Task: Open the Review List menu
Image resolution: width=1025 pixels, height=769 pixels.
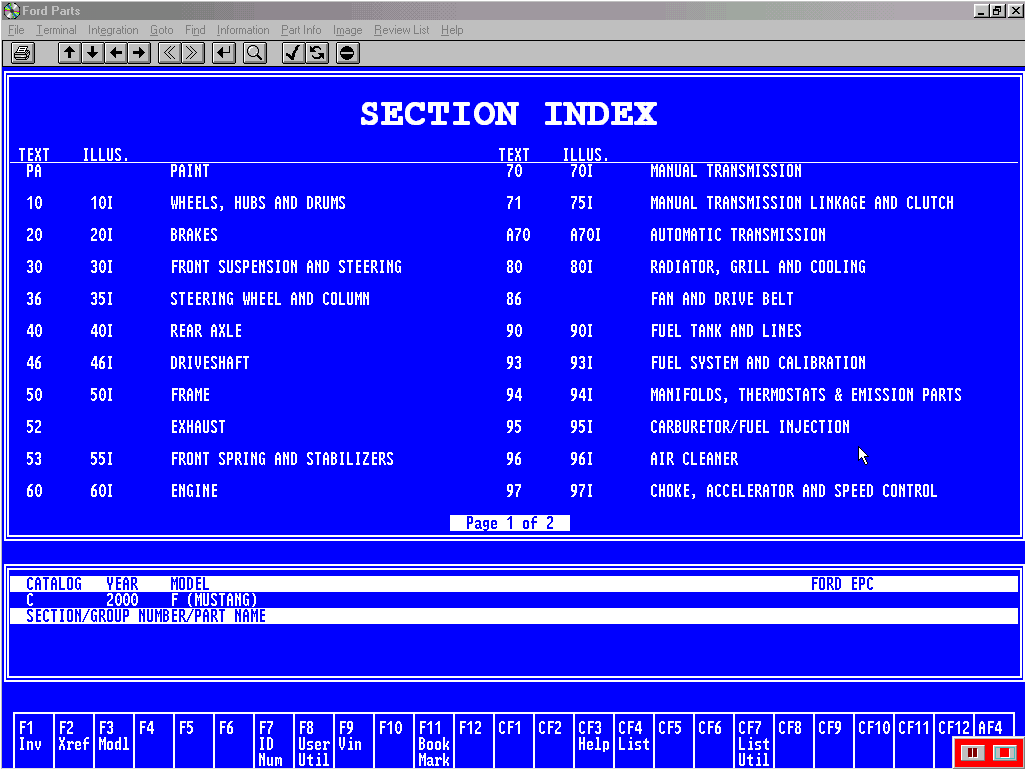Action: coord(402,30)
